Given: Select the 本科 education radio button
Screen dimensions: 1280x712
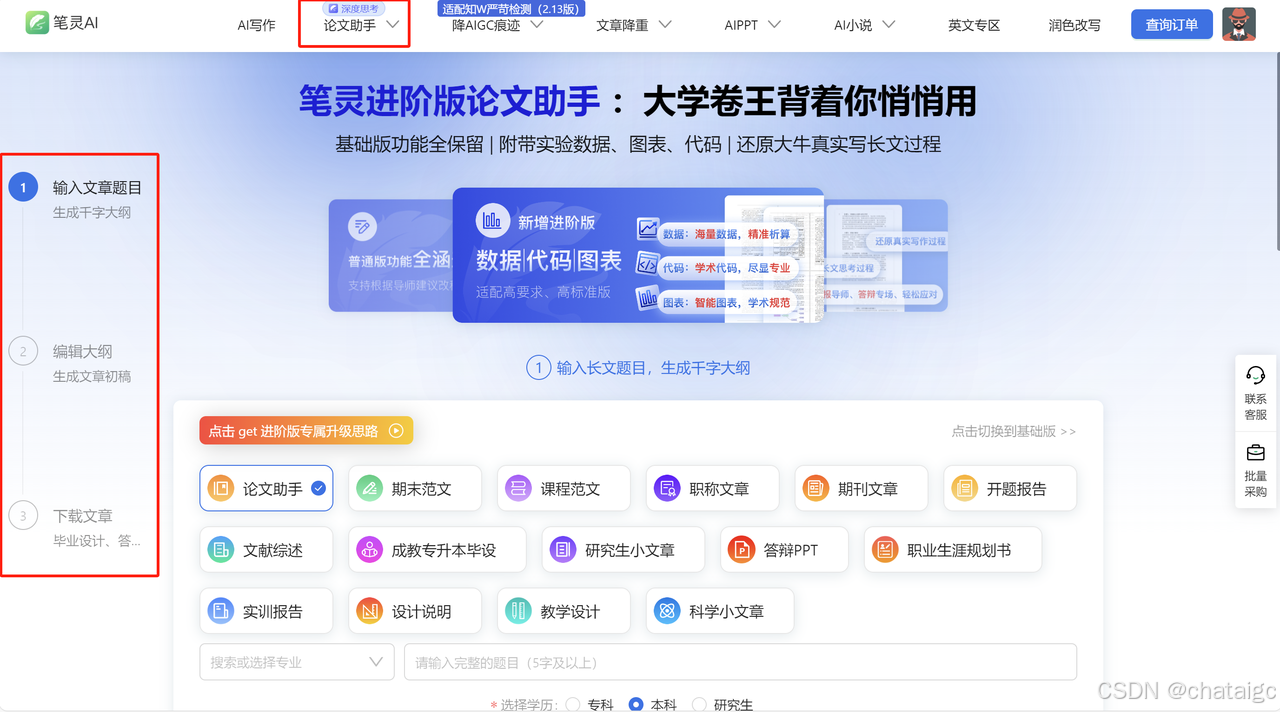Looking at the screenshot, I should (x=635, y=705).
